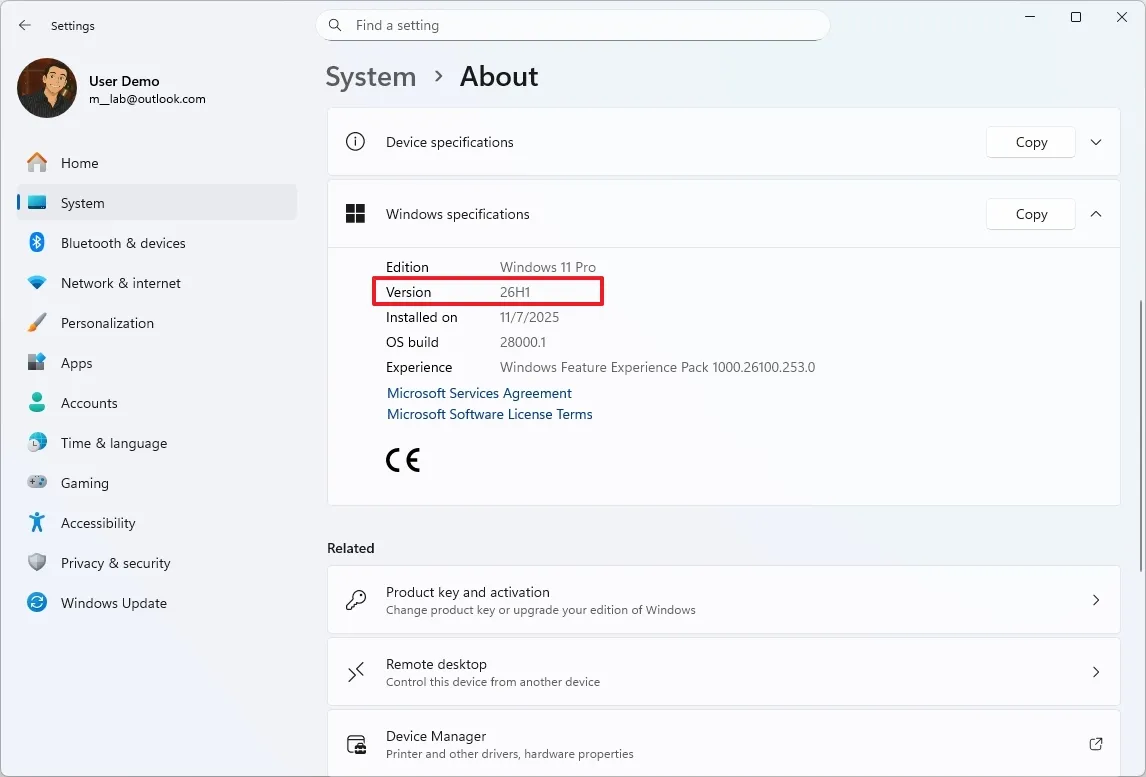Open Personalization settings

pos(108,323)
